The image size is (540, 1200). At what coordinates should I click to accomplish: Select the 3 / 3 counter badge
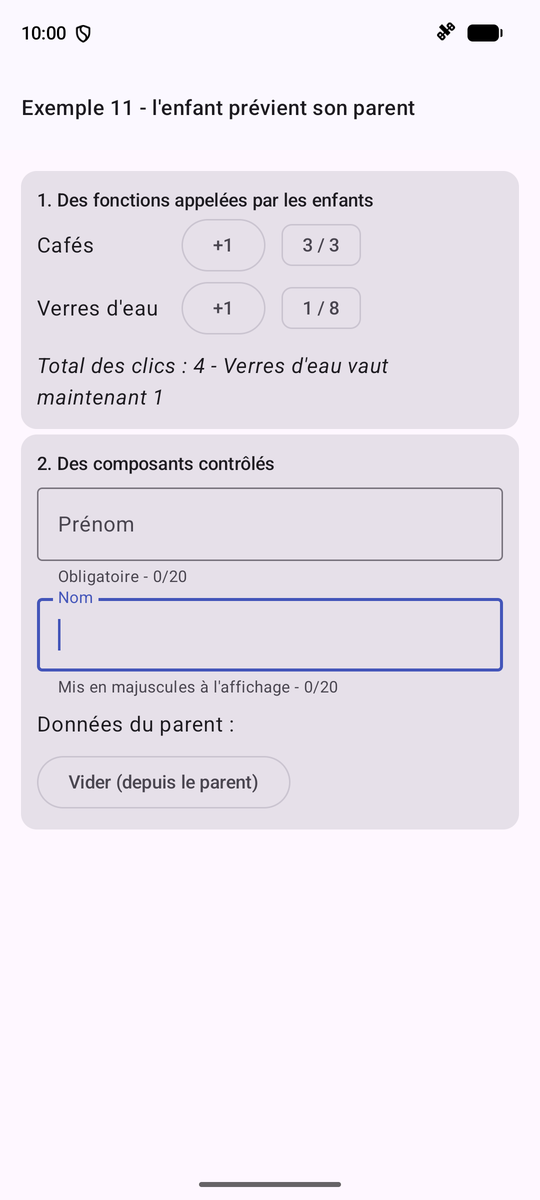(x=321, y=245)
